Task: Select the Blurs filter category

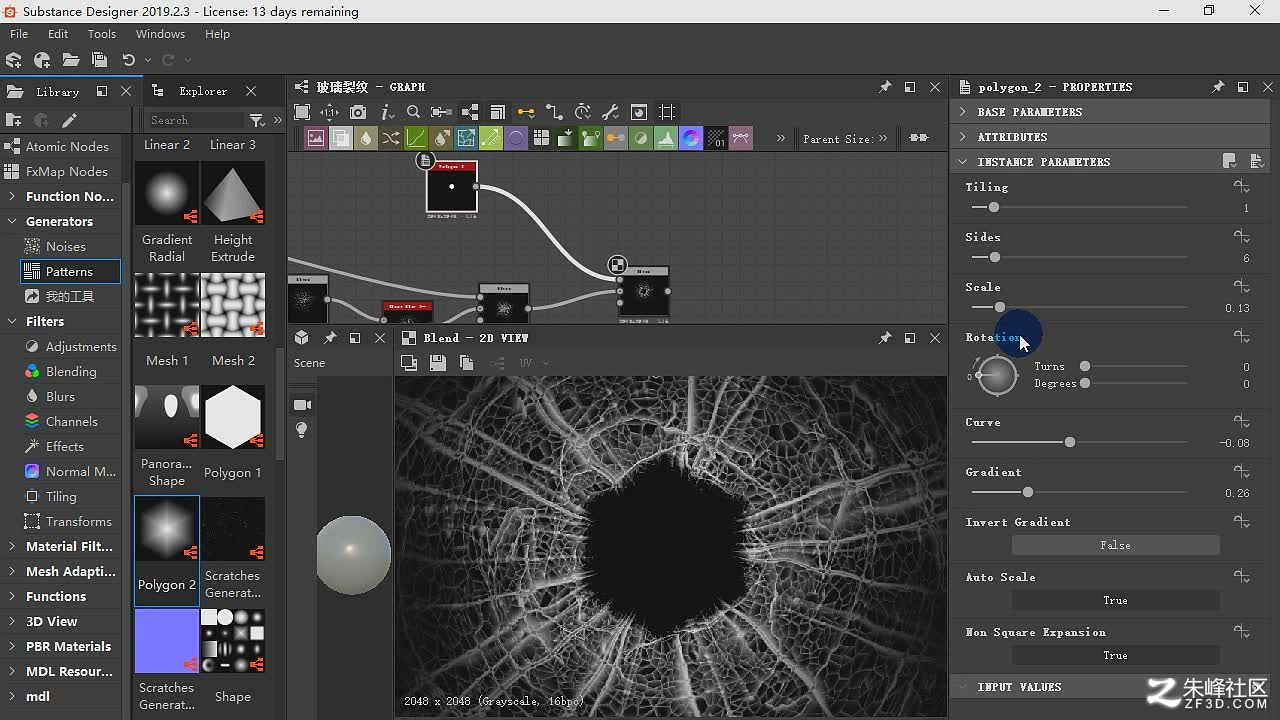Action: pos(60,396)
